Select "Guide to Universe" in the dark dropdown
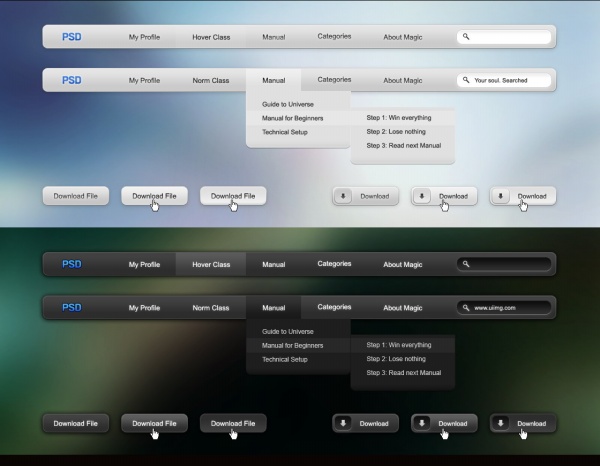 287,331
